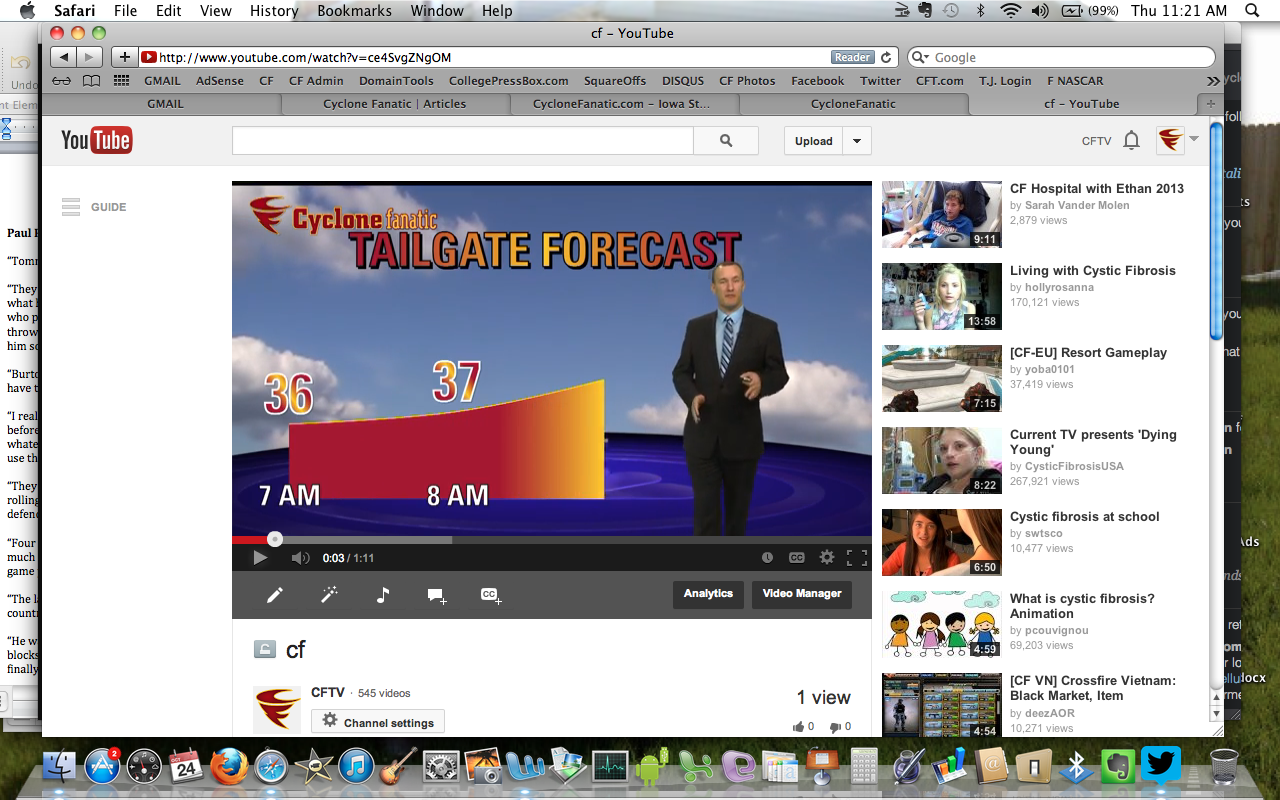Click the YouTube search magnifier button

coord(726,141)
